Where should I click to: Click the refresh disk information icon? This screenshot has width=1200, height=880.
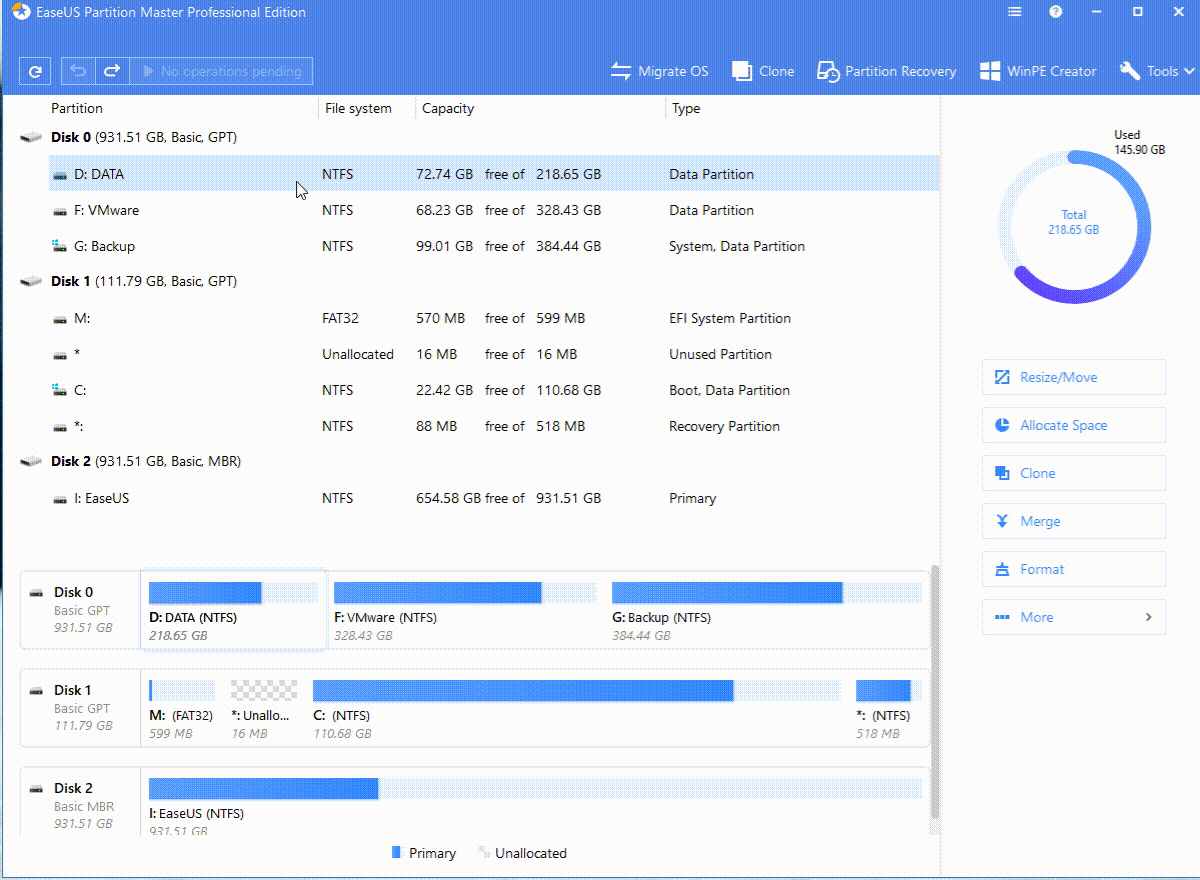[x=35, y=71]
